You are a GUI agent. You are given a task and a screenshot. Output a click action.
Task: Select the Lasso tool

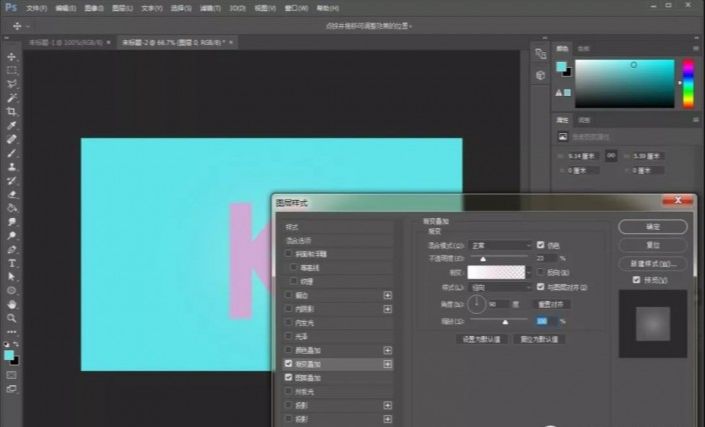tap(12, 84)
